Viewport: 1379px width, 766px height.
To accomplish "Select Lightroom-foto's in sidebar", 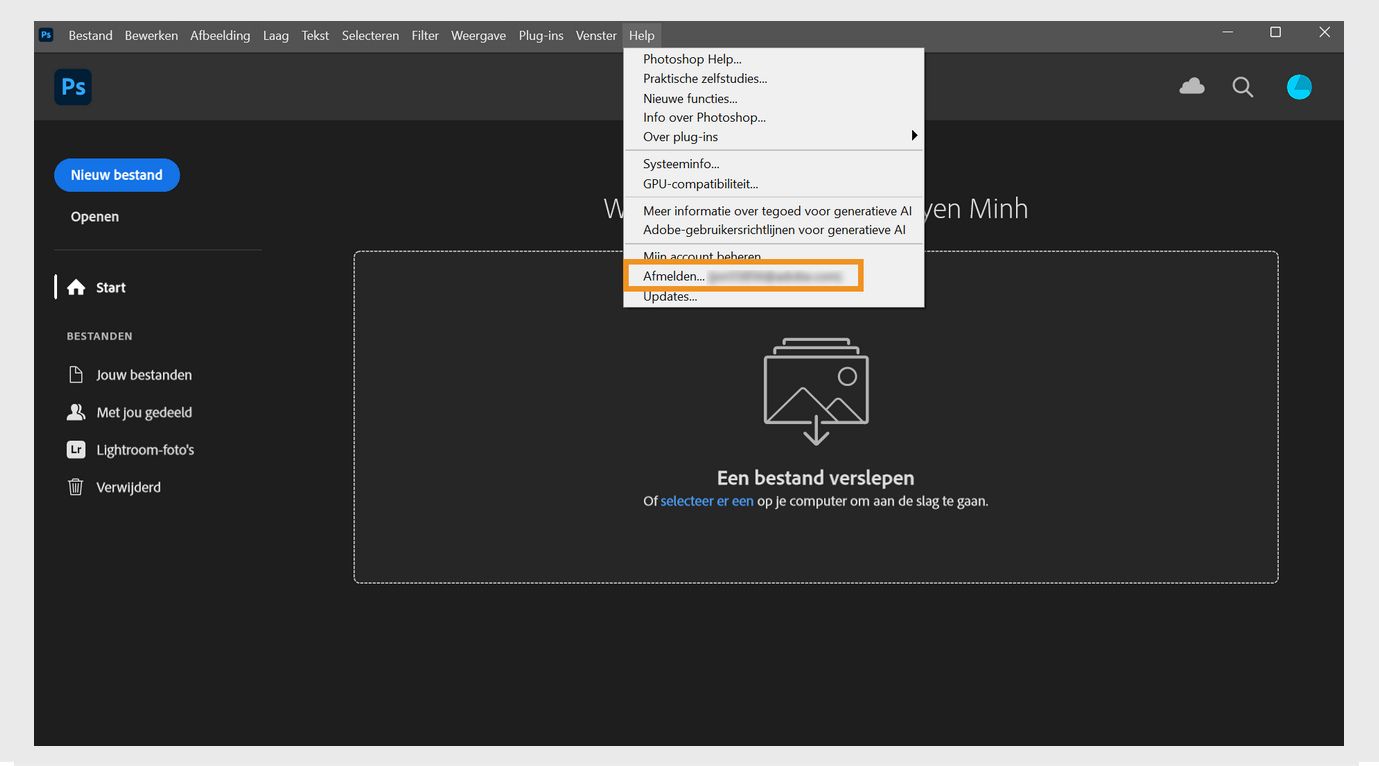I will tap(145, 450).
